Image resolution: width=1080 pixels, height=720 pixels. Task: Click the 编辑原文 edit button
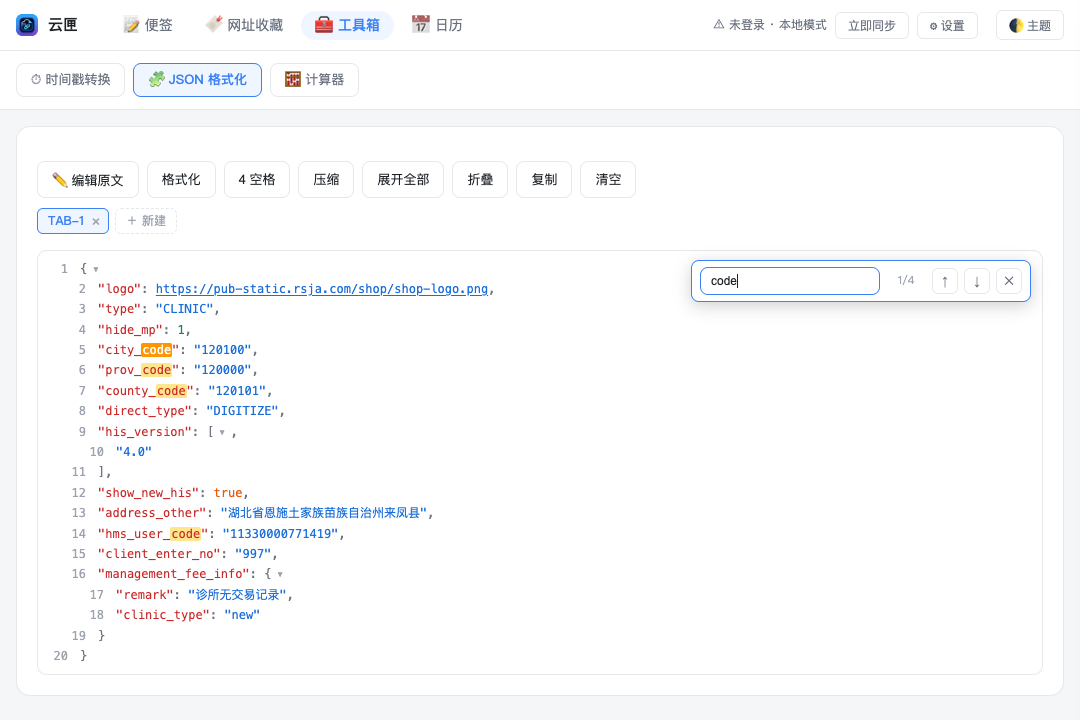[x=88, y=180]
